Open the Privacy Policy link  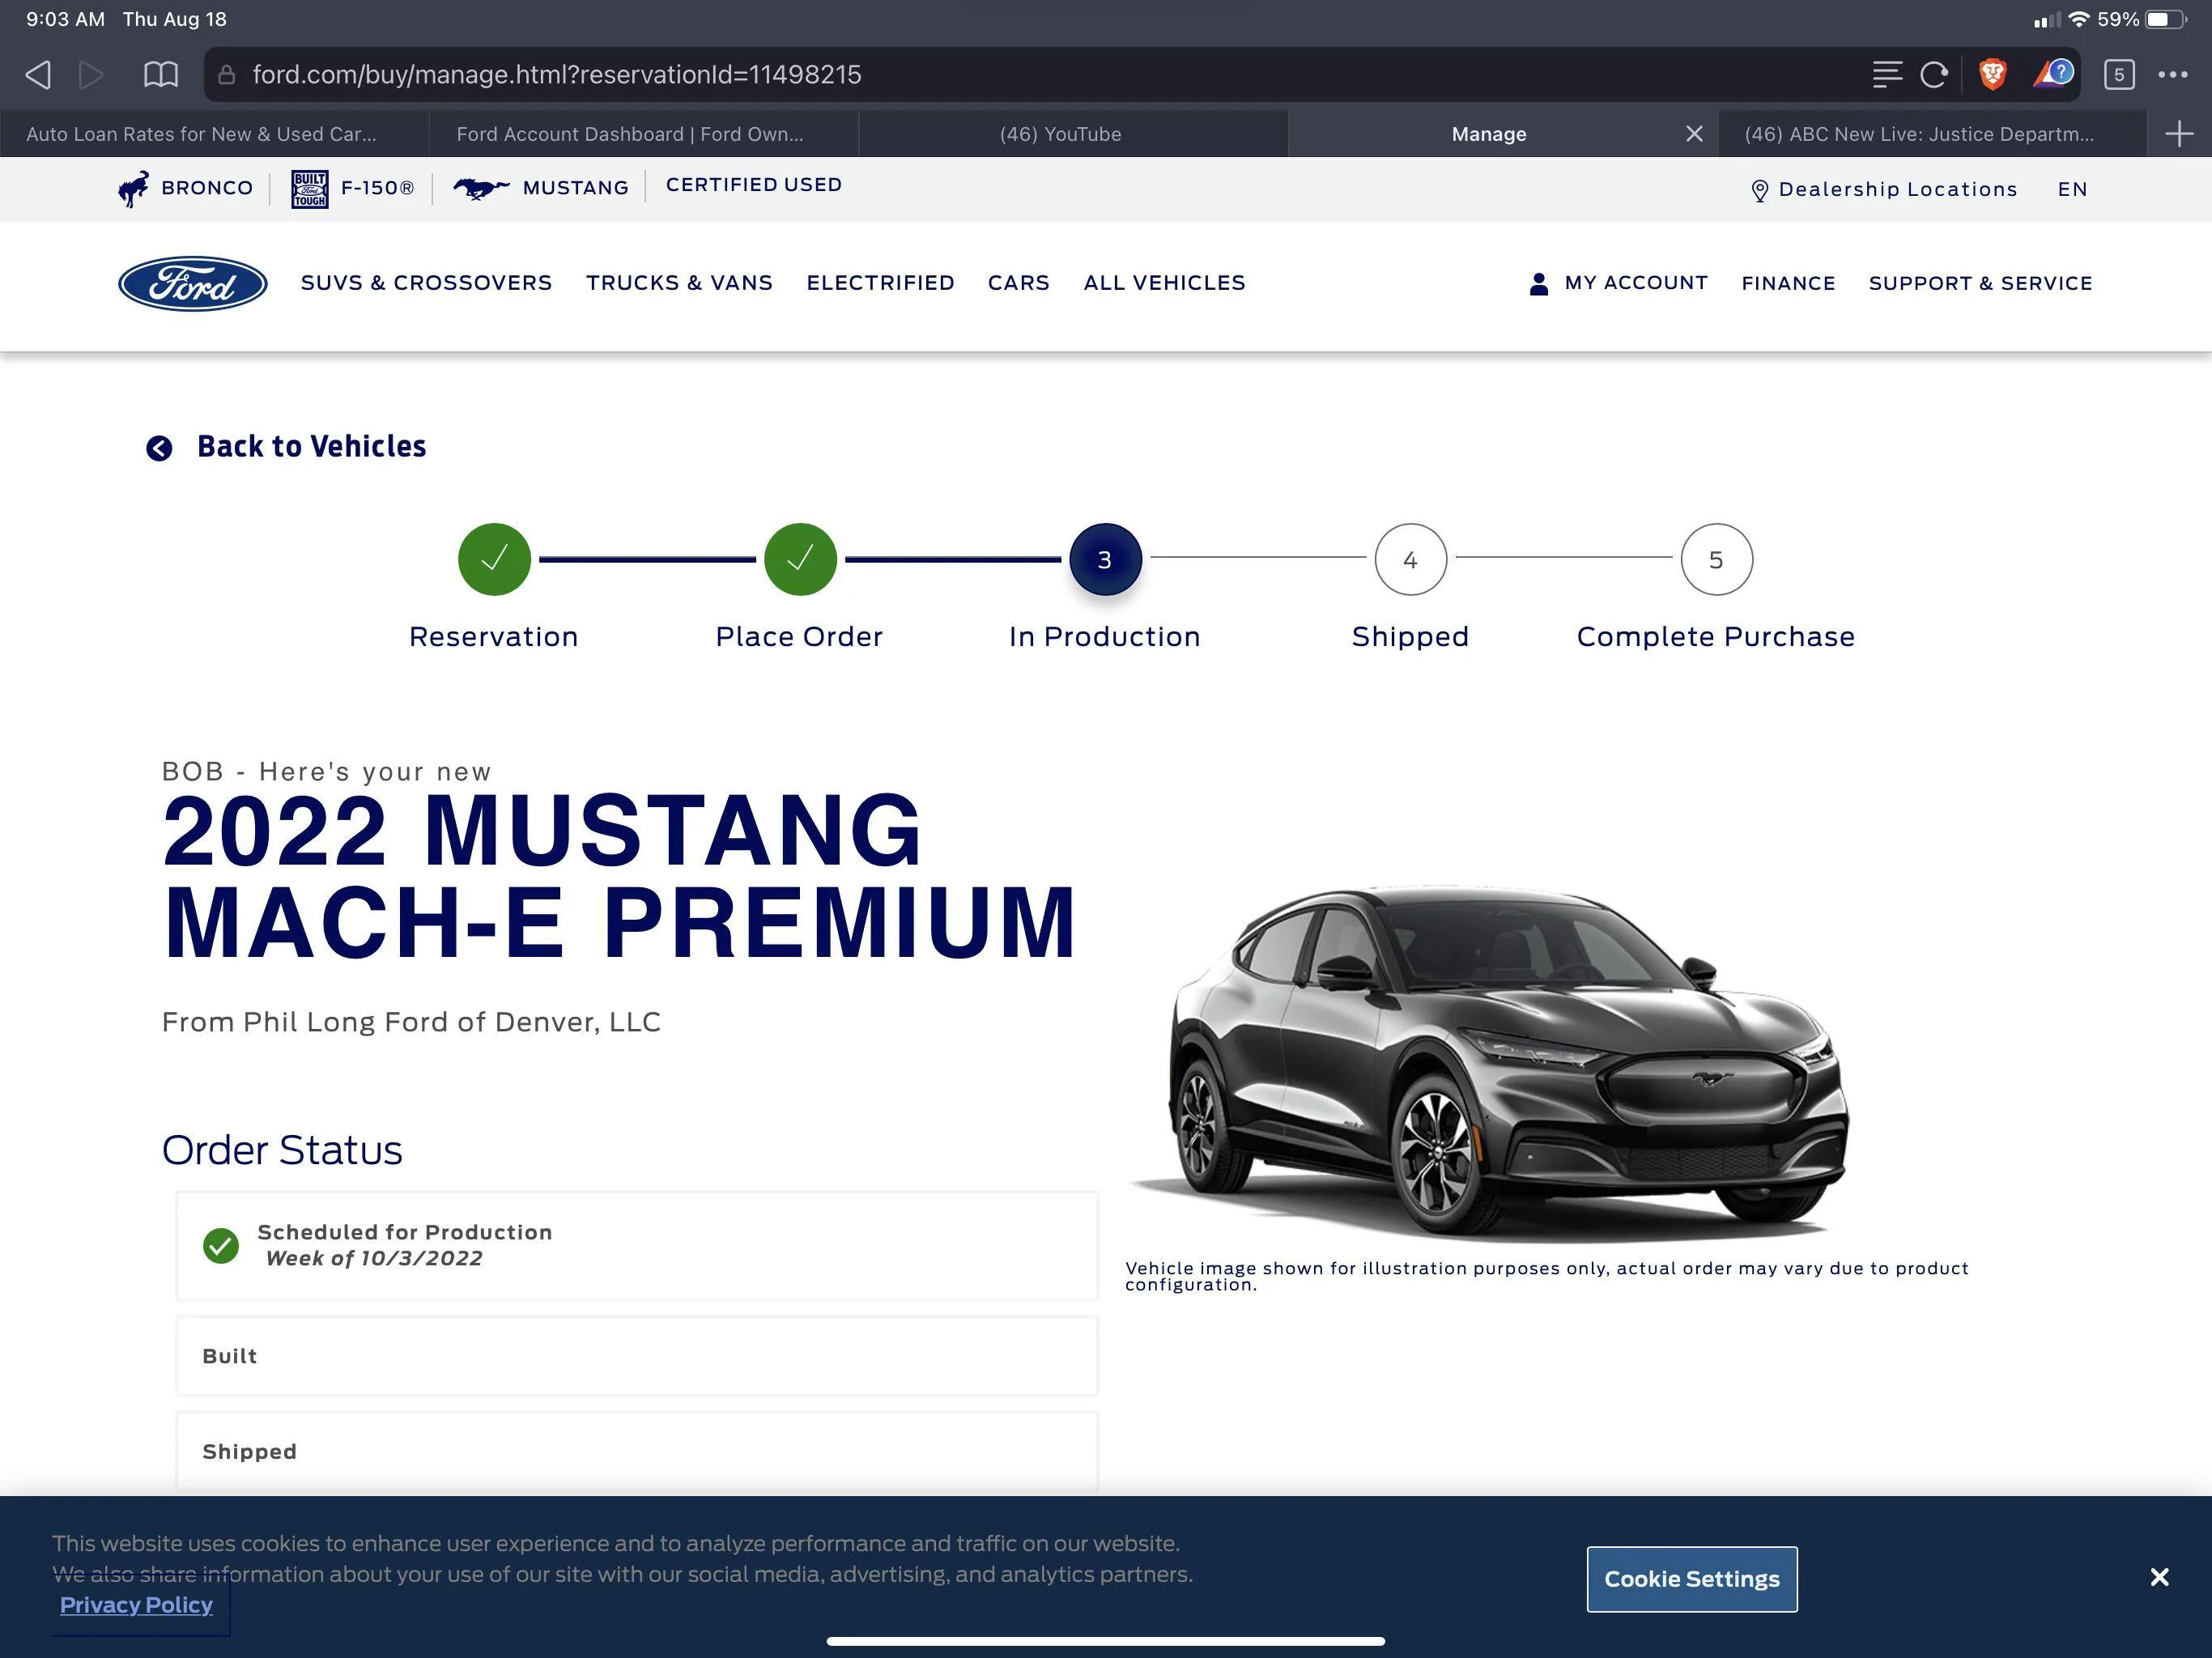136,1605
